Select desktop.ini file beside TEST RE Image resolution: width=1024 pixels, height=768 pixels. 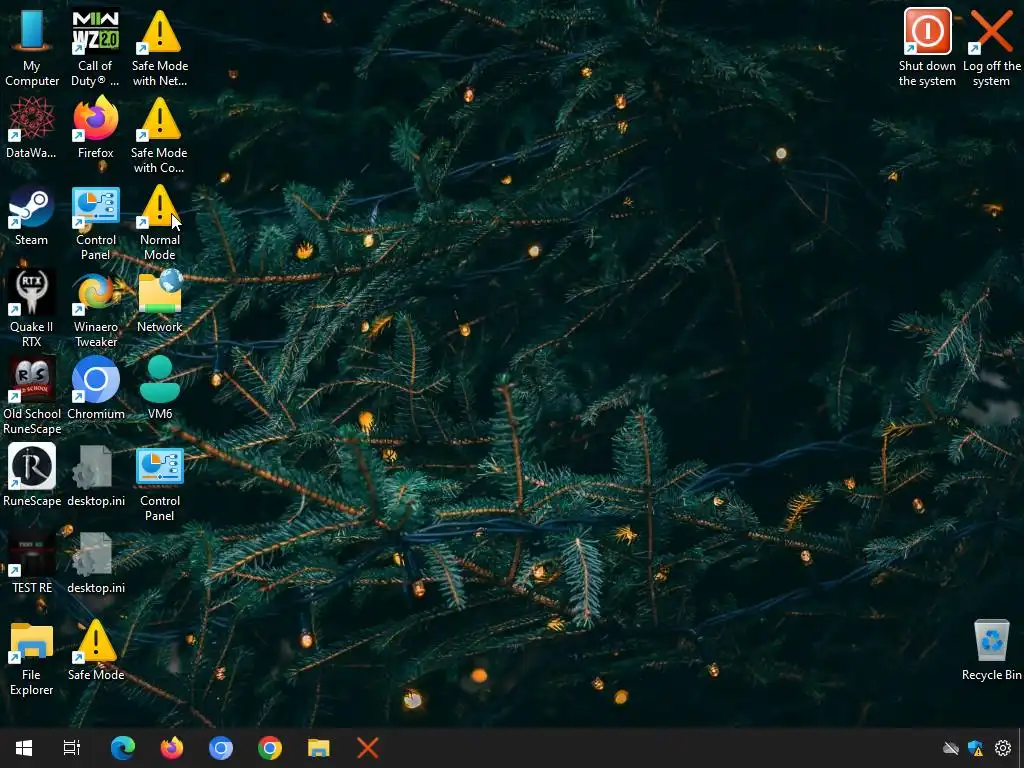pyautogui.click(x=95, y=562)
